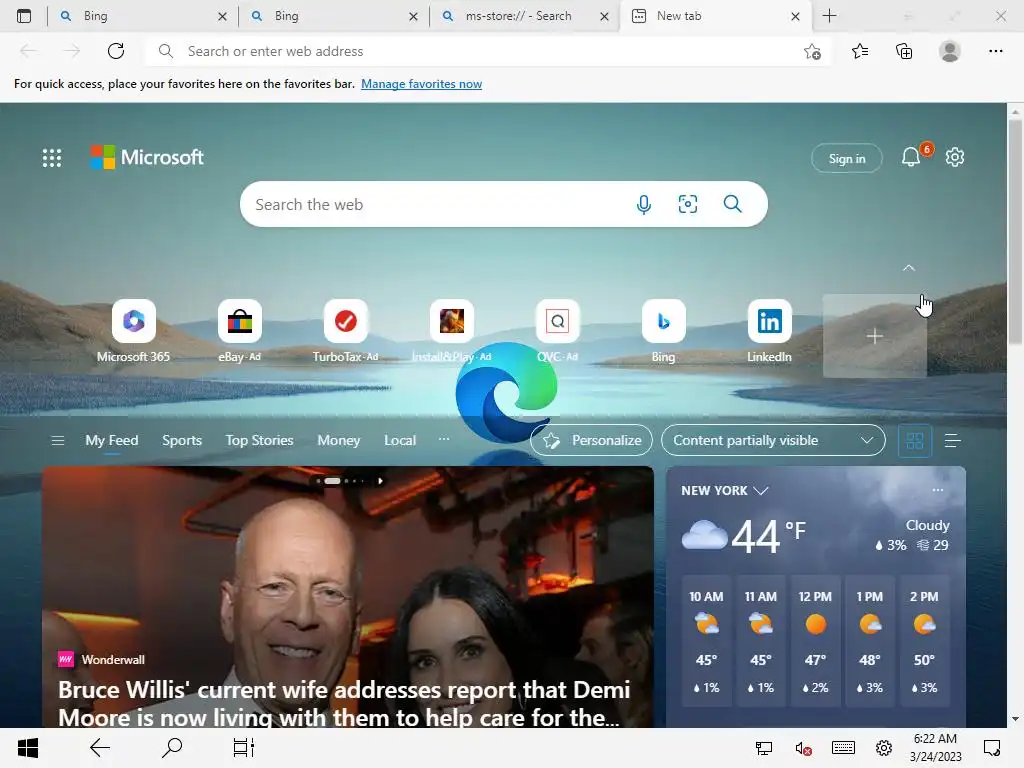1024x768 pixels.
Task: Expand Content partially visible dropdown
Action: click(773, 440)
